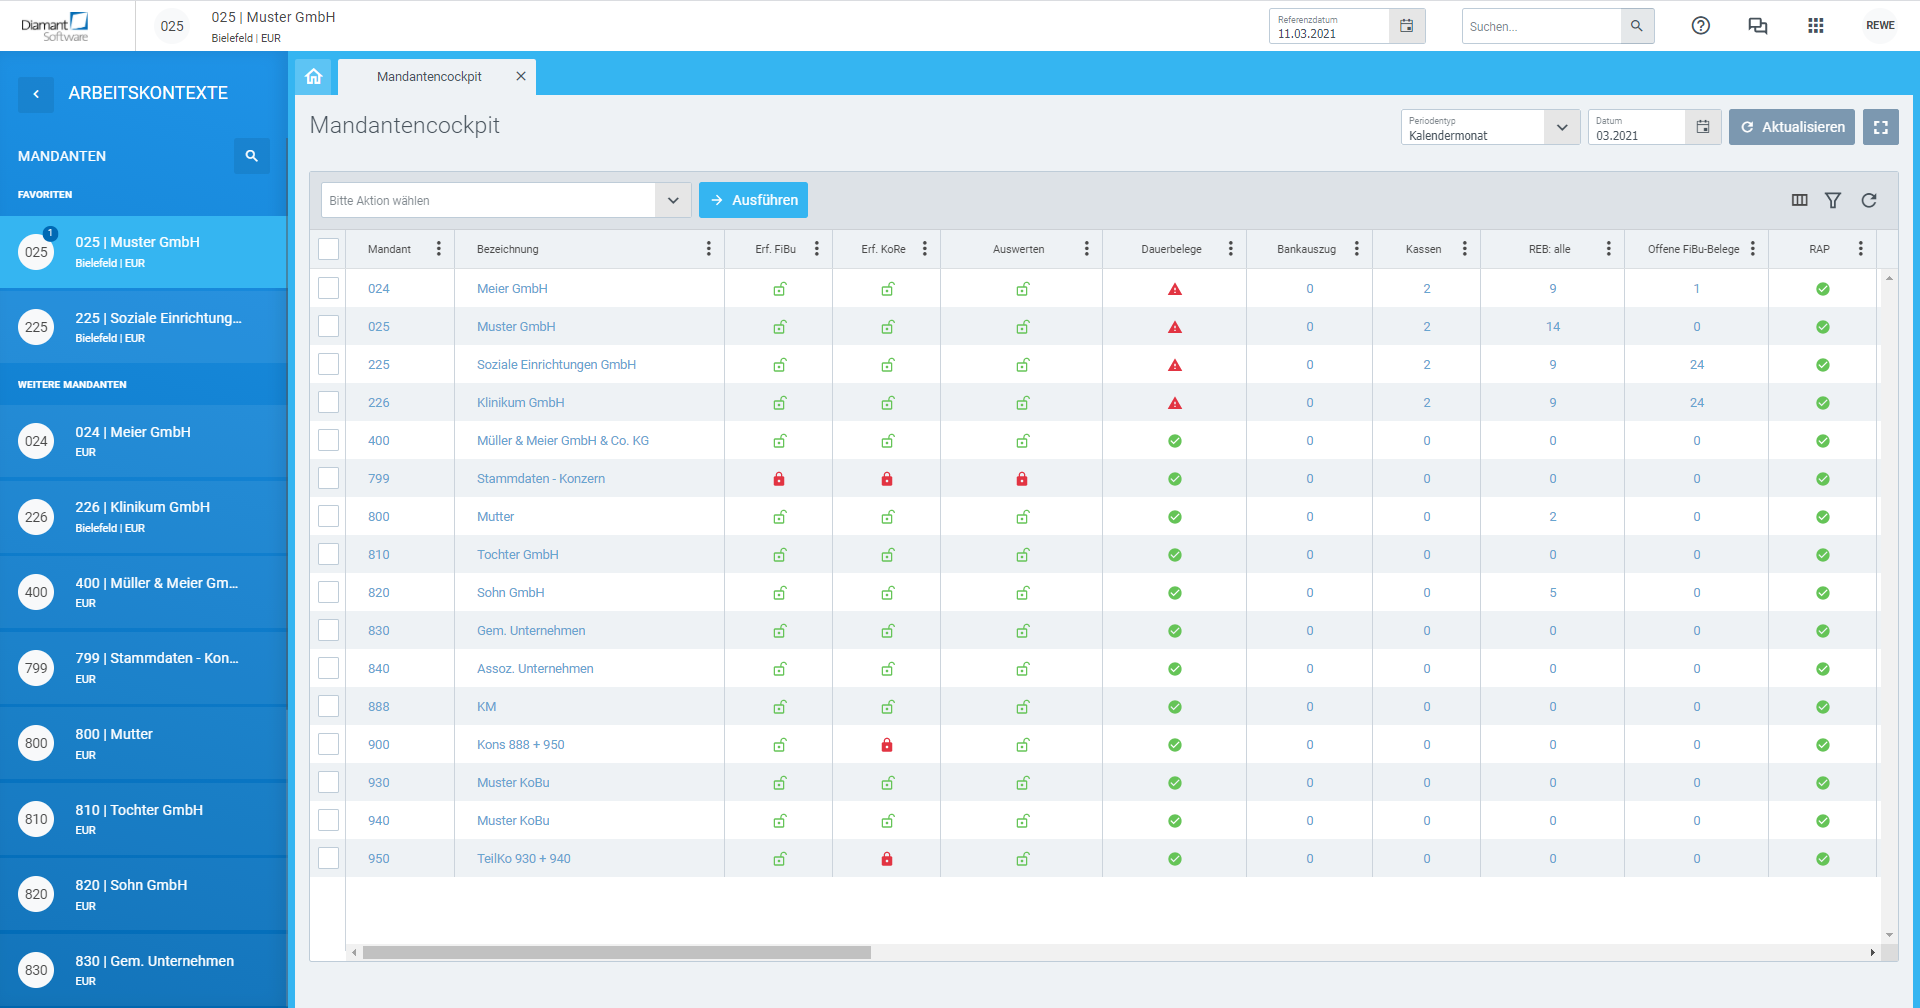Open the column chooser icon
The image size is (1920, 1008).
tap(1800, 200)
